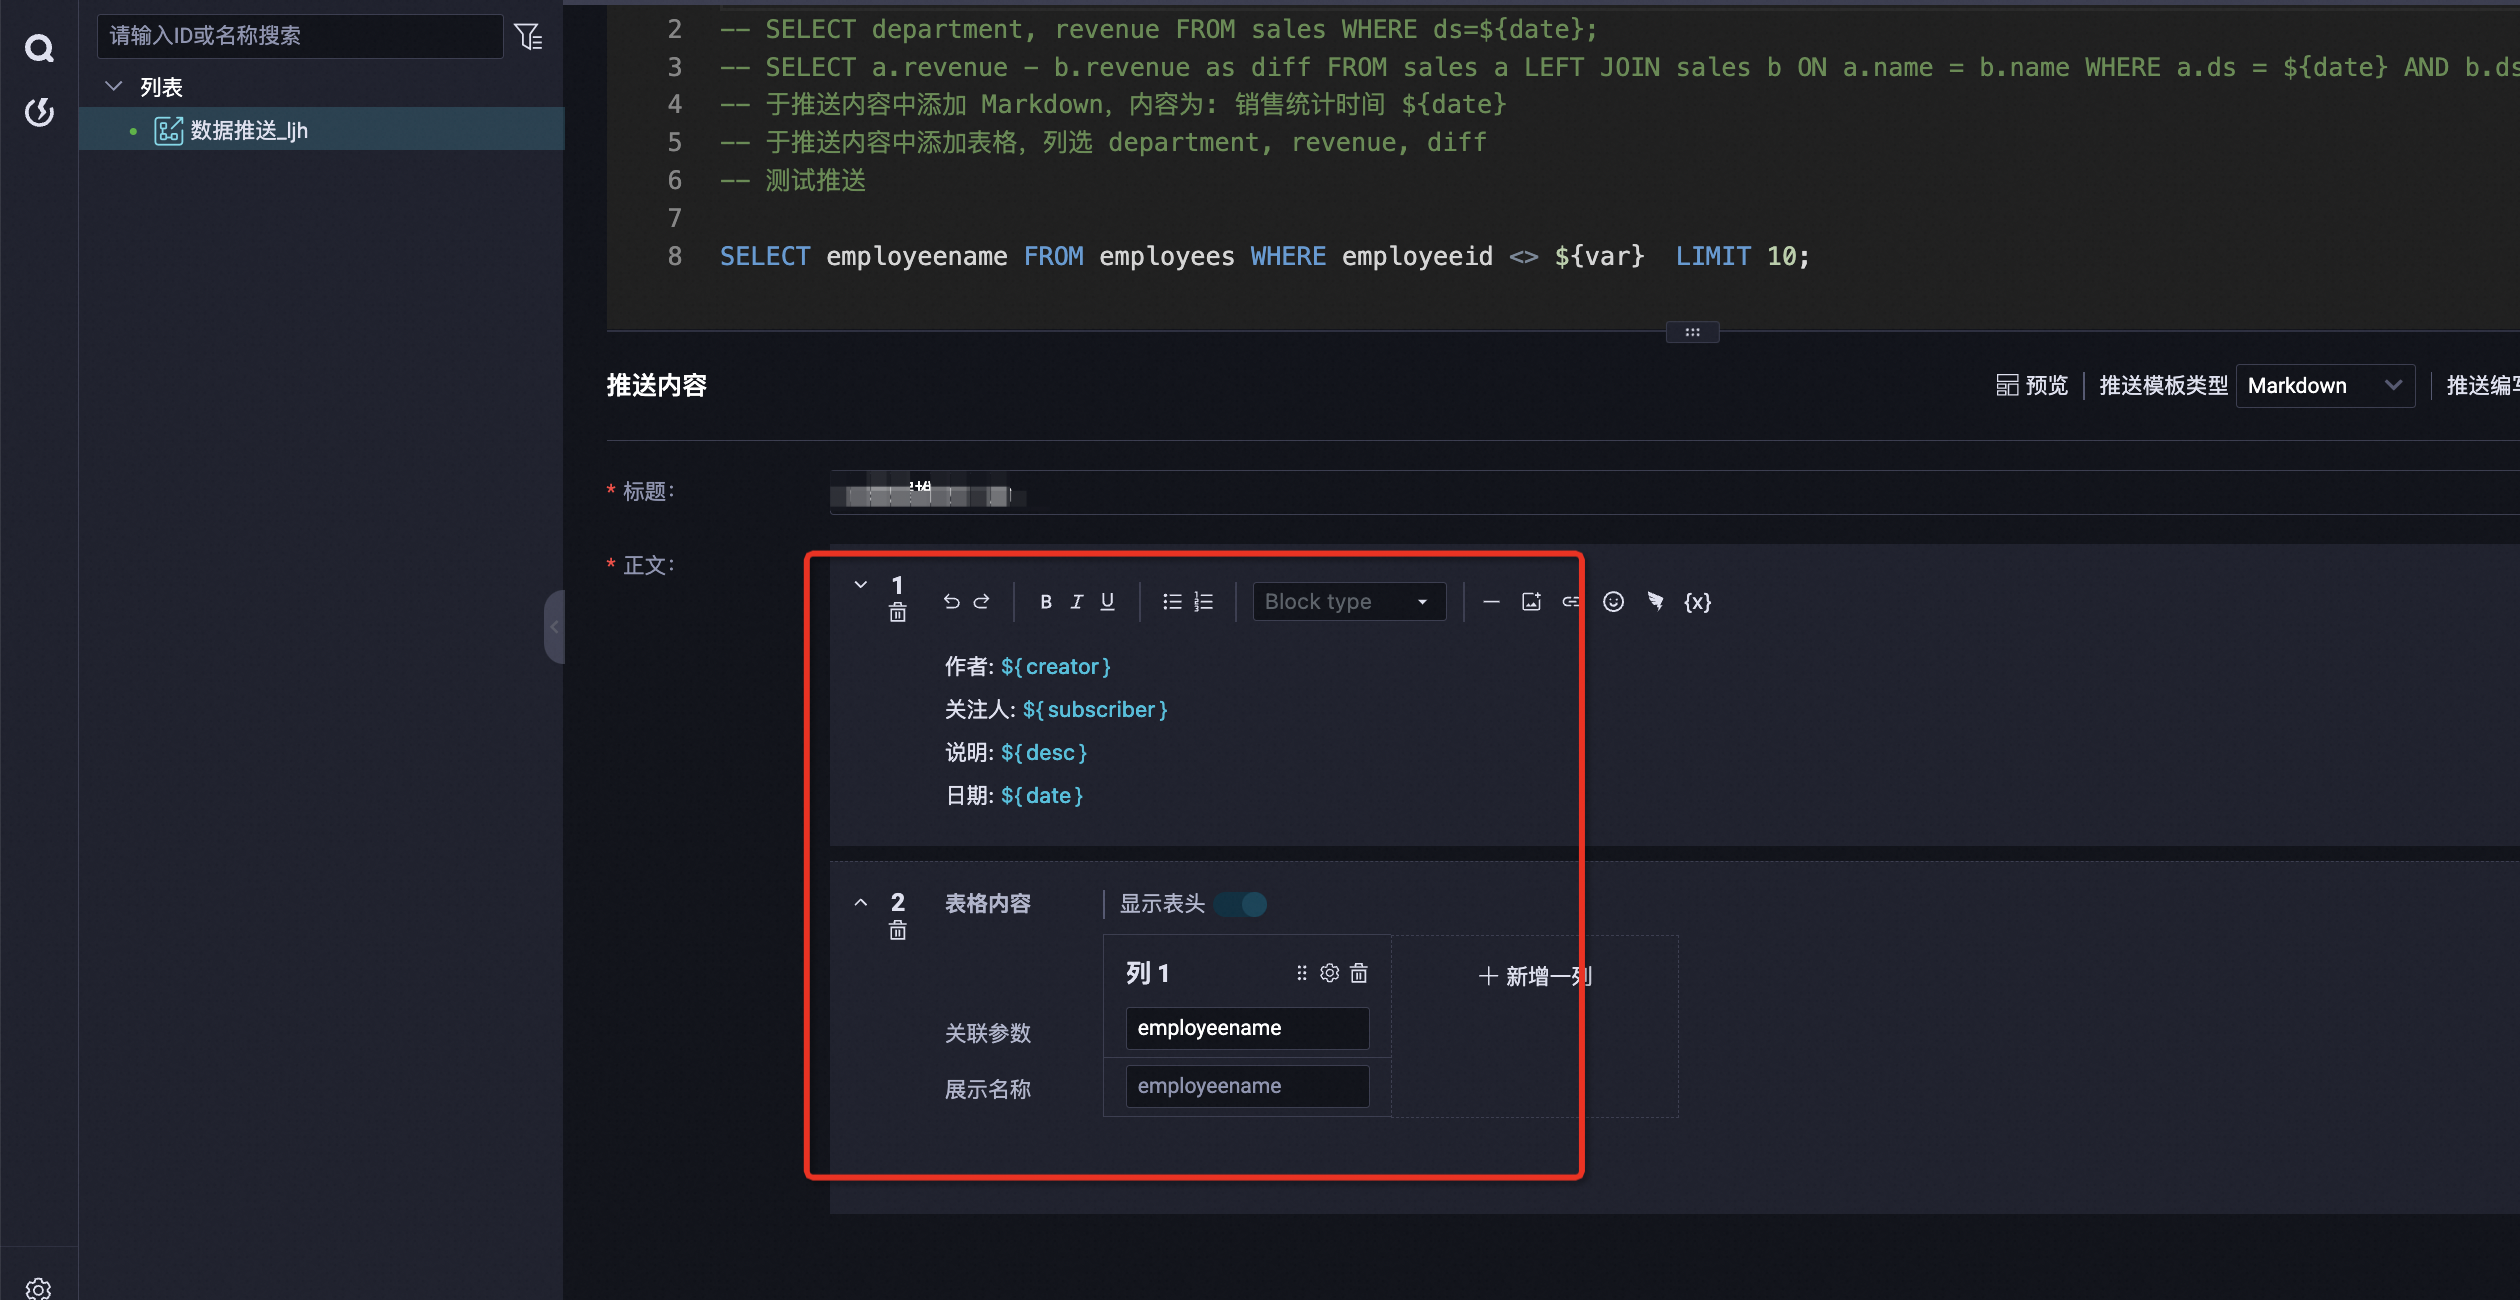Collapse section 1 of the body
The width and height of the screenshot is (2520, 1300).
pyautogui.click(x=860, y=584)
